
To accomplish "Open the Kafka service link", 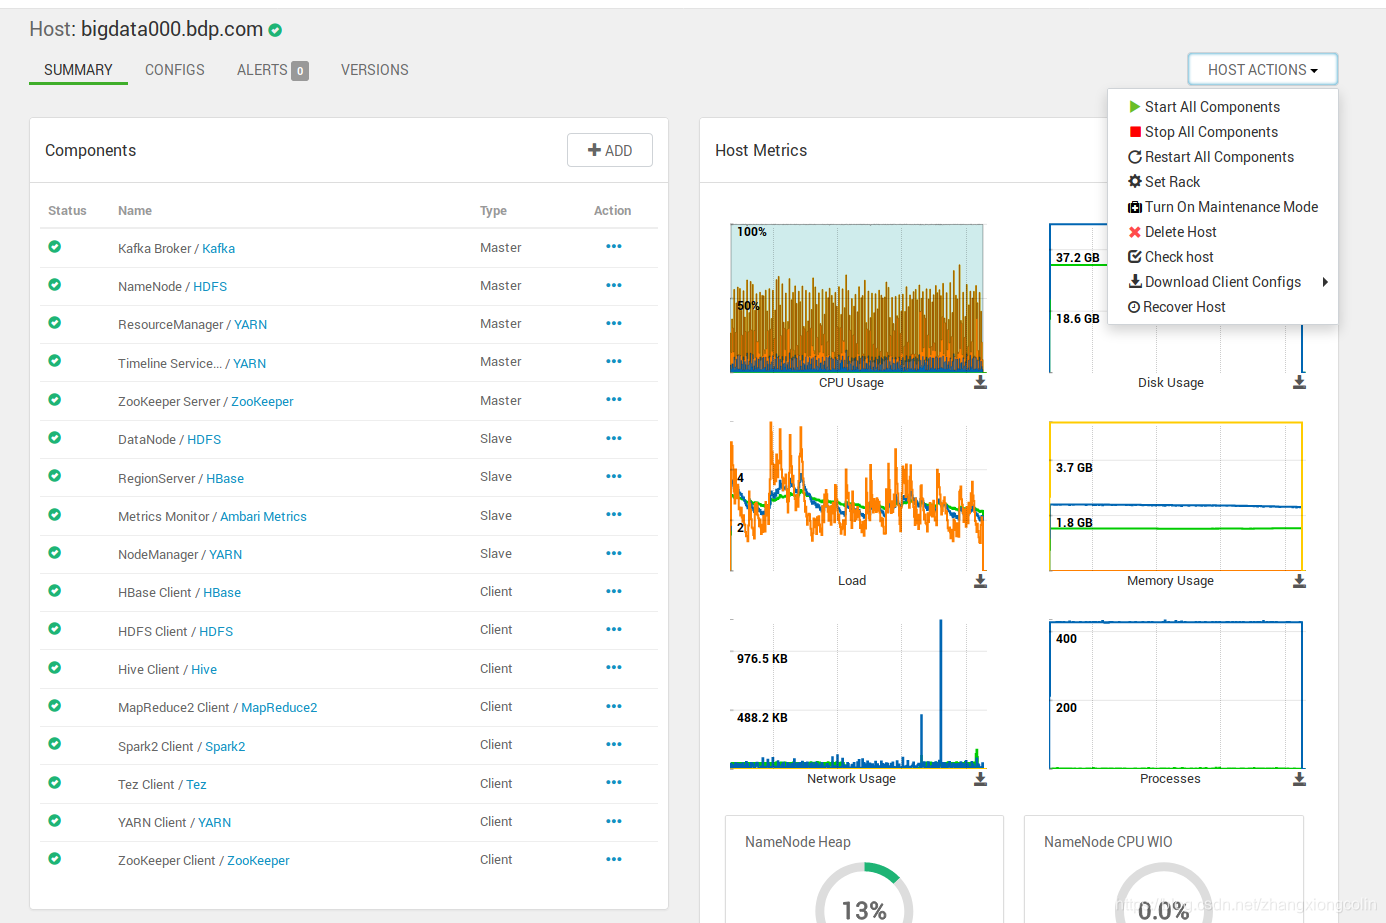I will click(219, 248).
